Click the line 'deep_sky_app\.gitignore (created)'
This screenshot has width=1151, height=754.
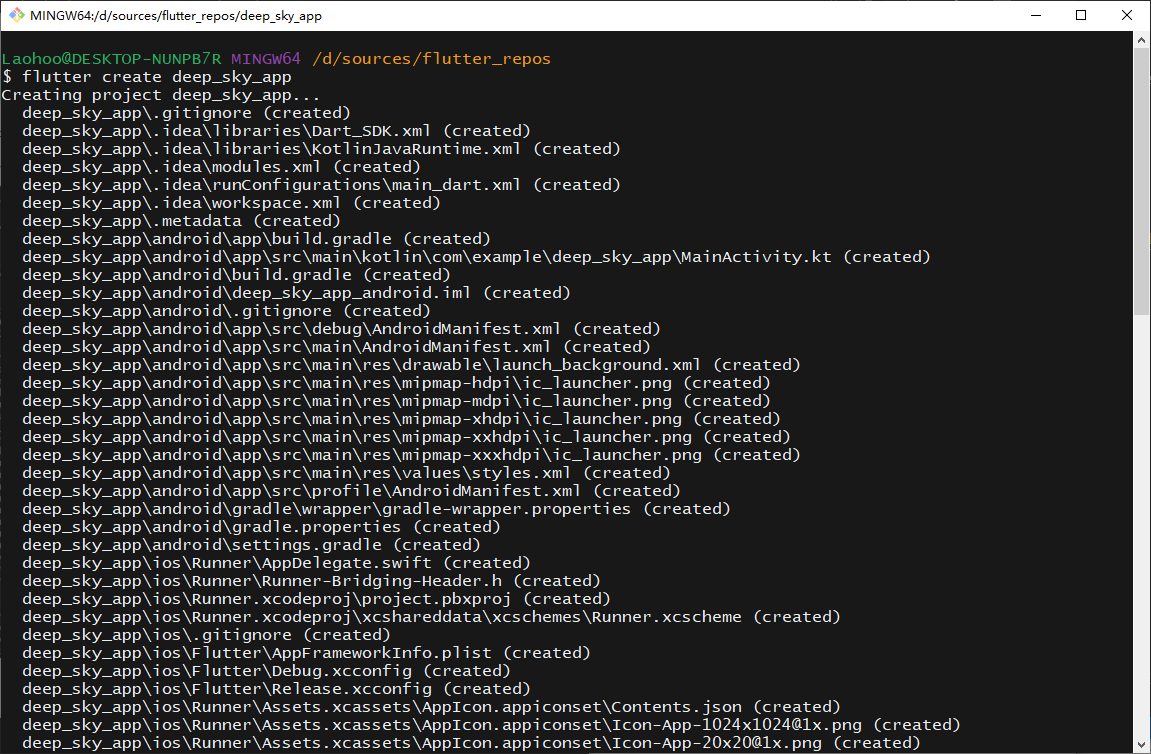186,113
